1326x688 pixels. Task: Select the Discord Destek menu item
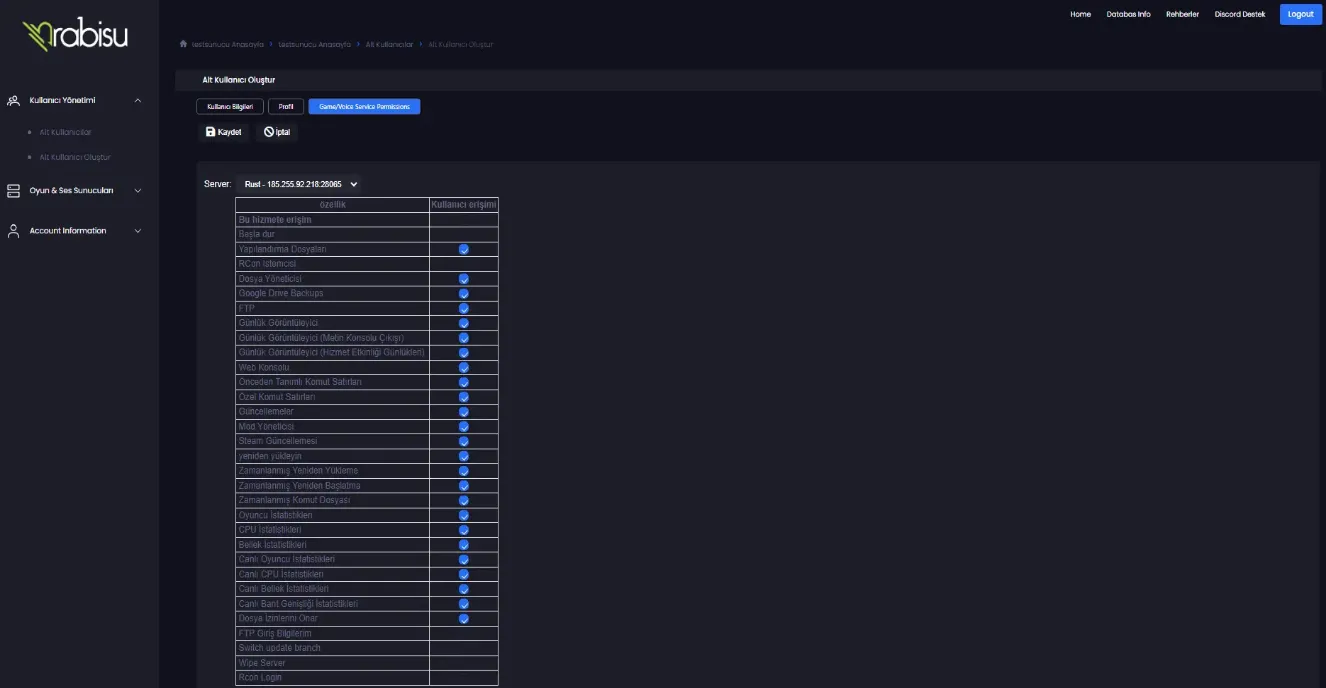coord(1240,14)
